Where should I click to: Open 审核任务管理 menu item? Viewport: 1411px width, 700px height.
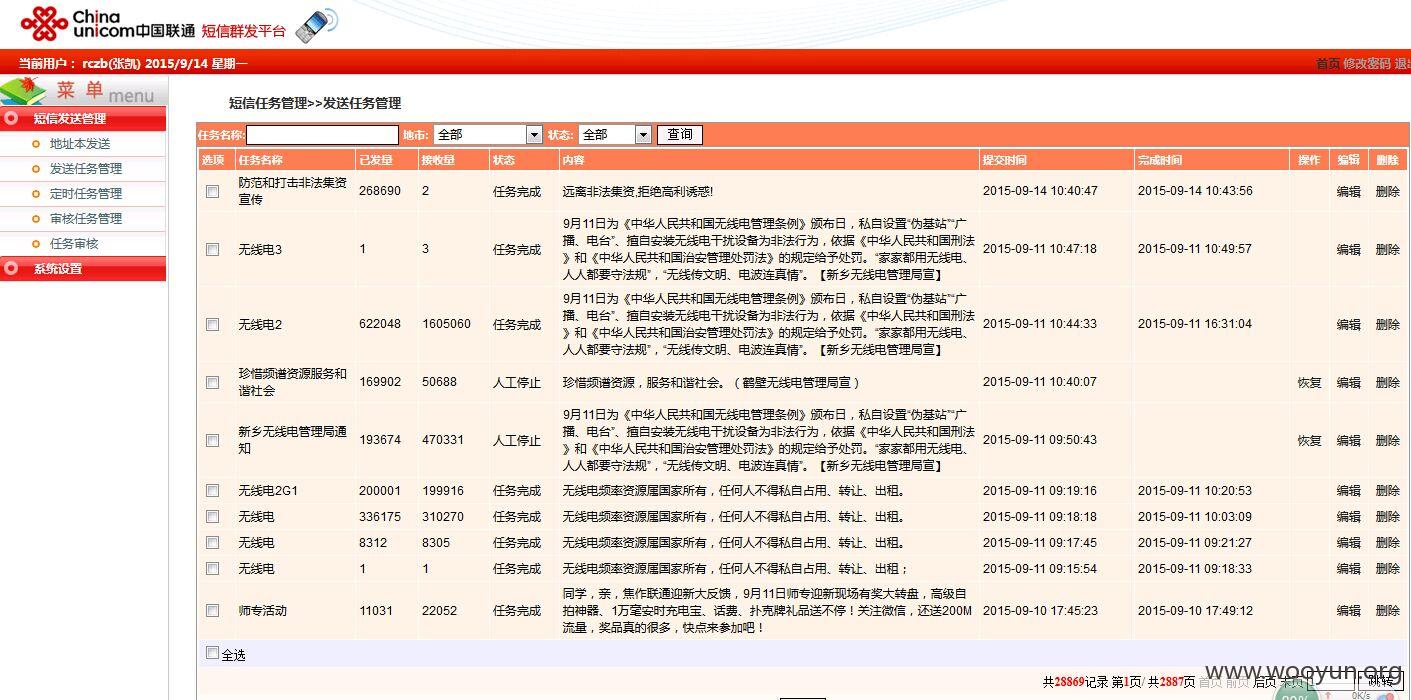pos(86,219)
